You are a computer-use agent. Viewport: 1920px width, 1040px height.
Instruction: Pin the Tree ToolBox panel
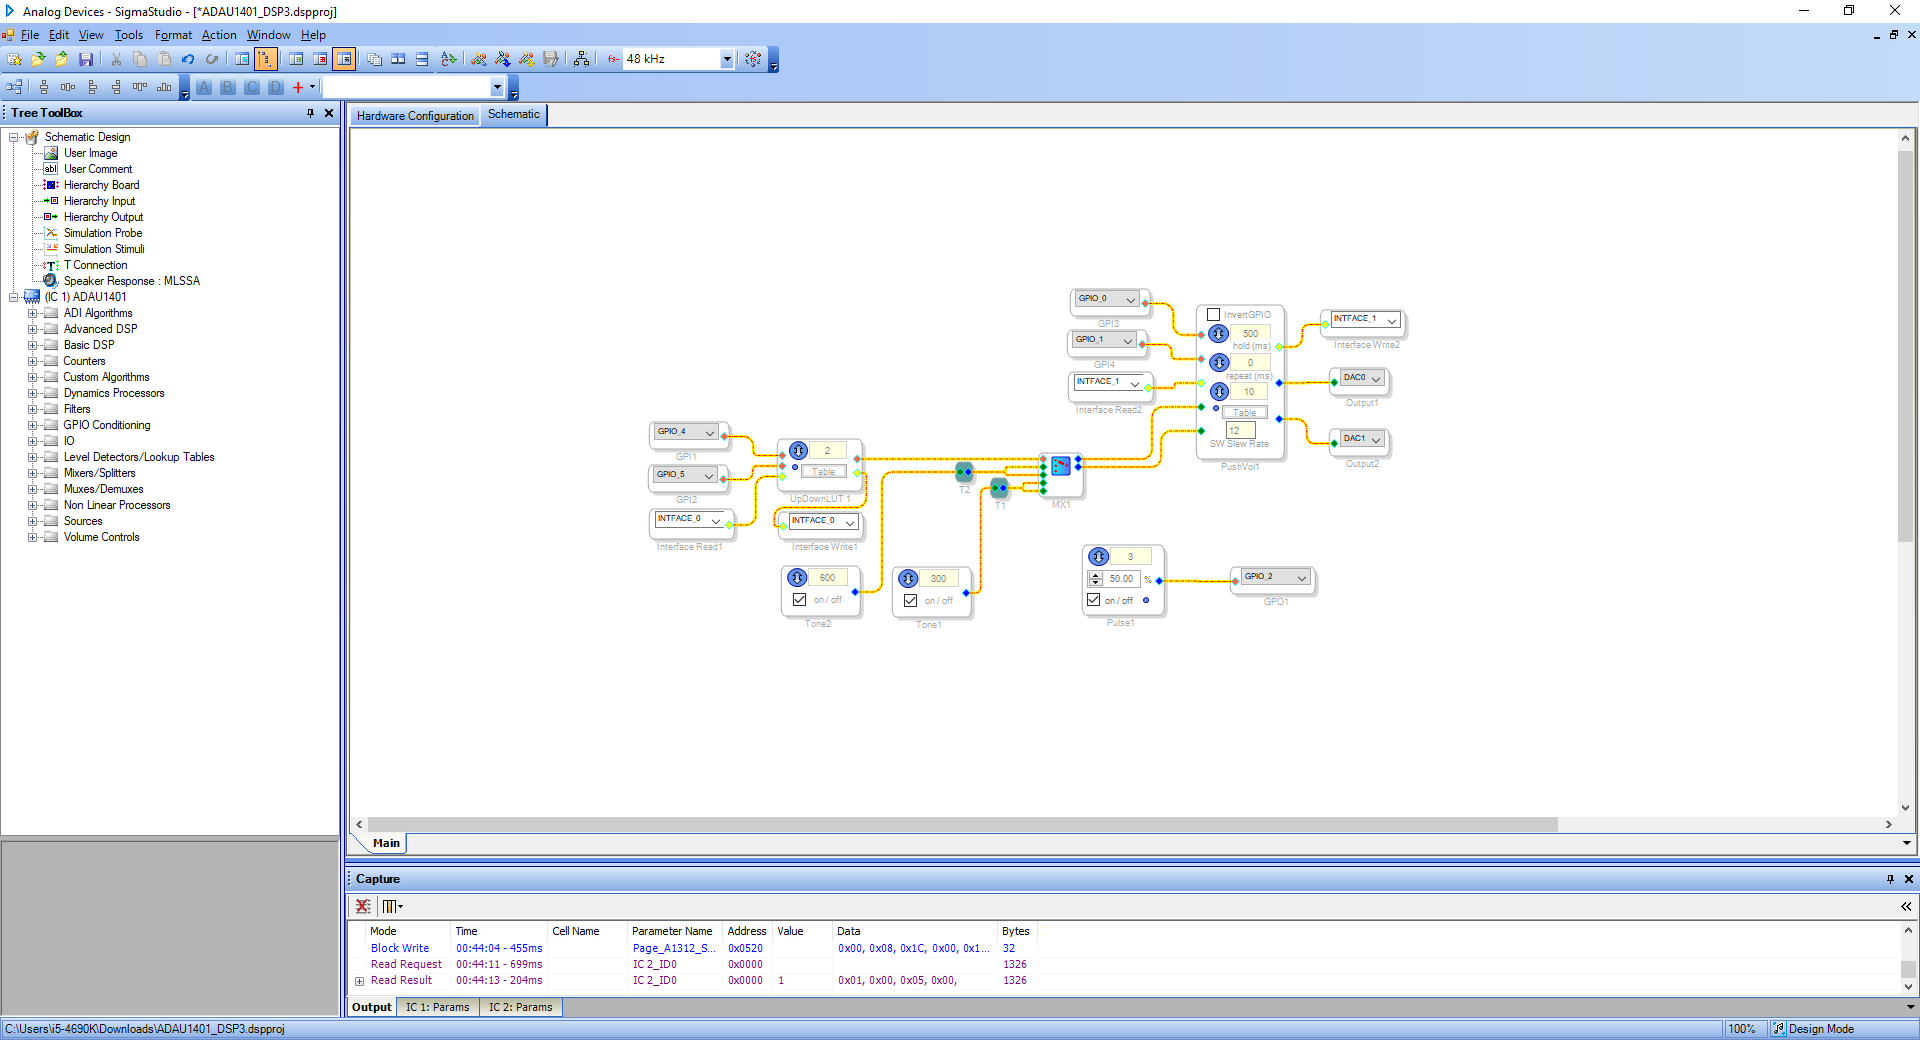click(x=310, y=113)
